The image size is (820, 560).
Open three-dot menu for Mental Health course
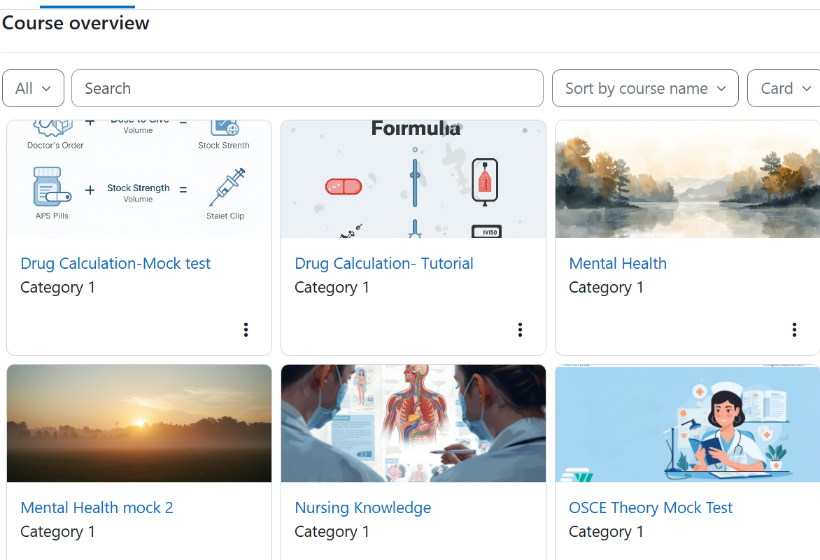[794, 330]
